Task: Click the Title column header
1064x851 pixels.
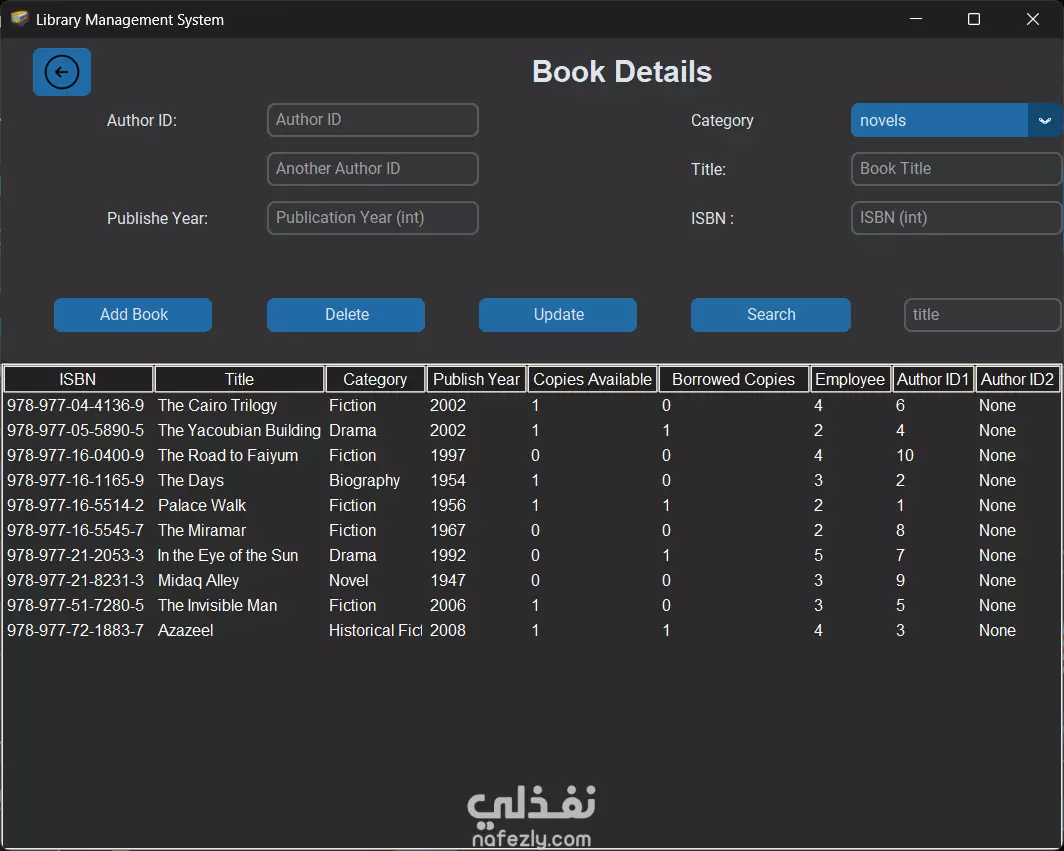Action: 240,379
